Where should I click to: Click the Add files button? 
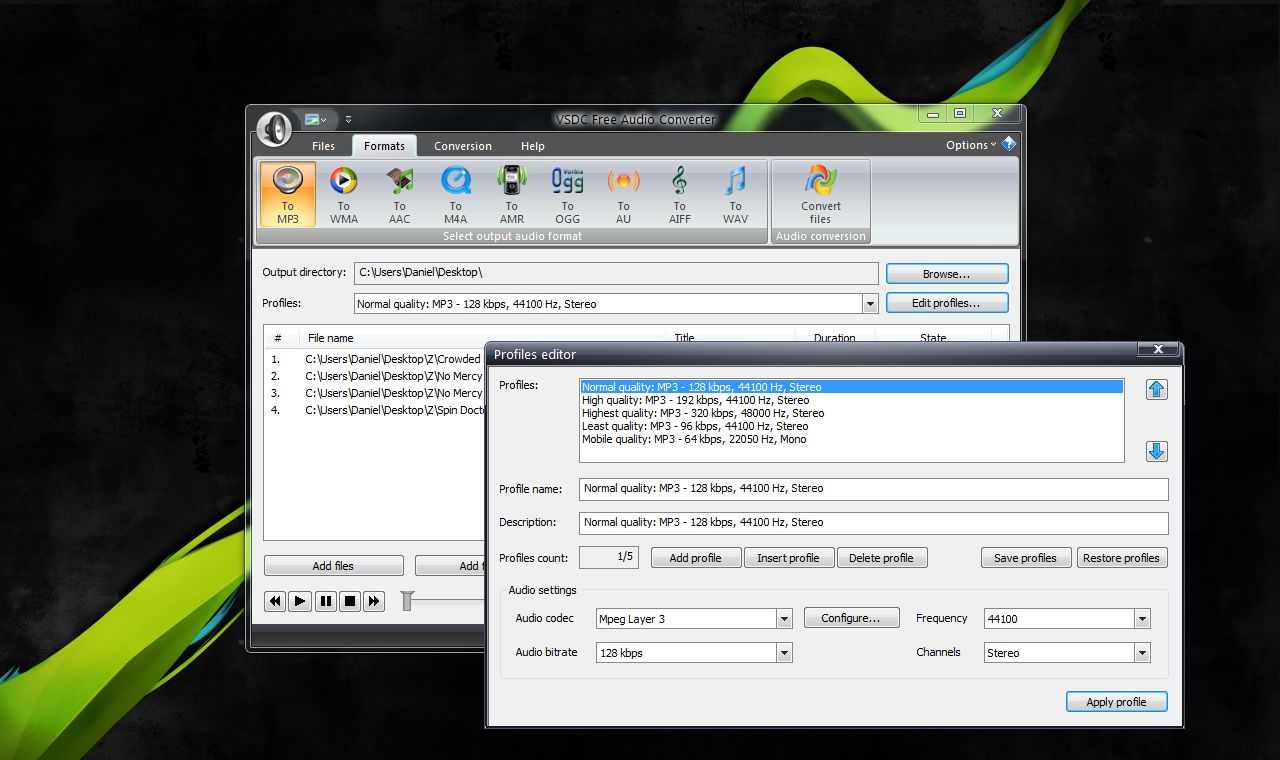[x=333, y=566]
